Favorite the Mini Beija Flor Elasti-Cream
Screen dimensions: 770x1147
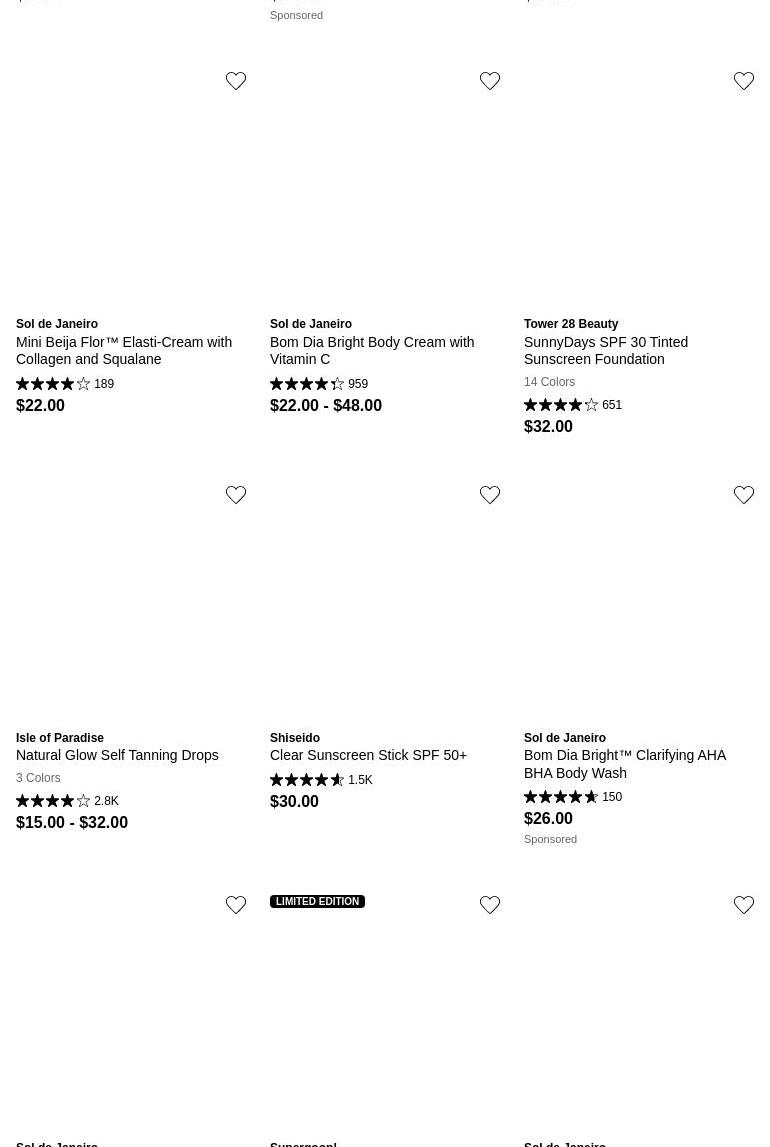pos(236,81)
